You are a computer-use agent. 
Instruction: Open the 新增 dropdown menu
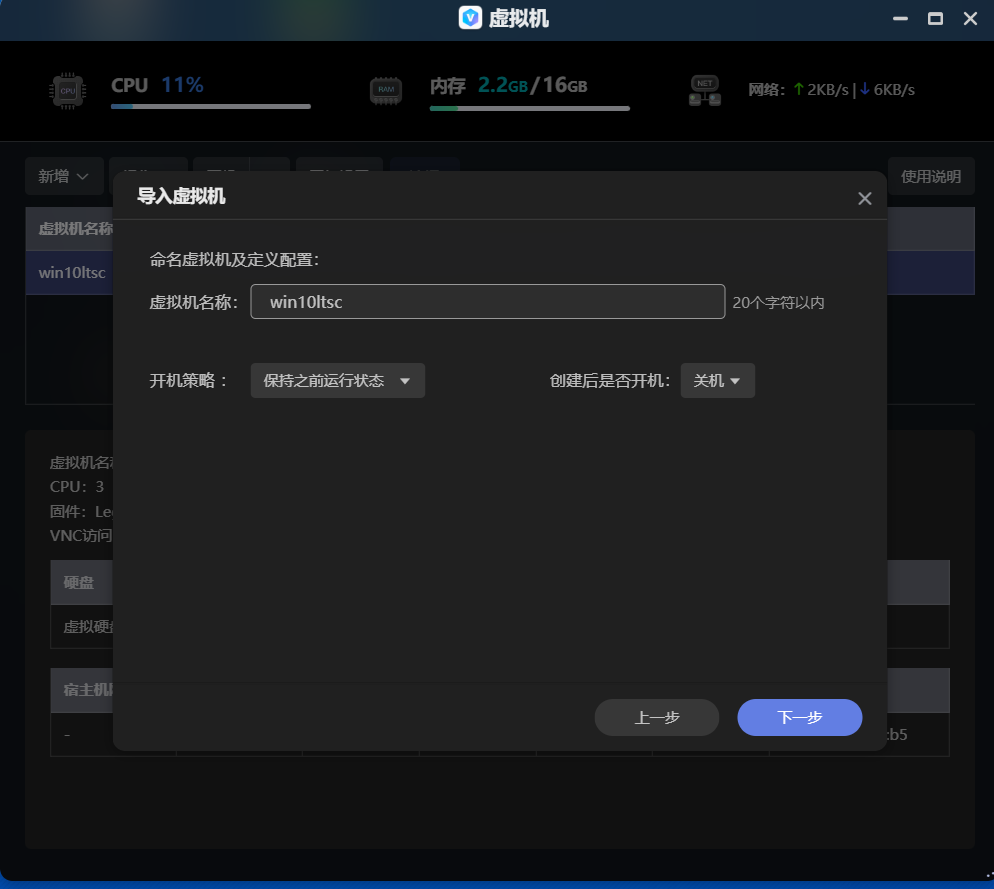tap(63, 176)
